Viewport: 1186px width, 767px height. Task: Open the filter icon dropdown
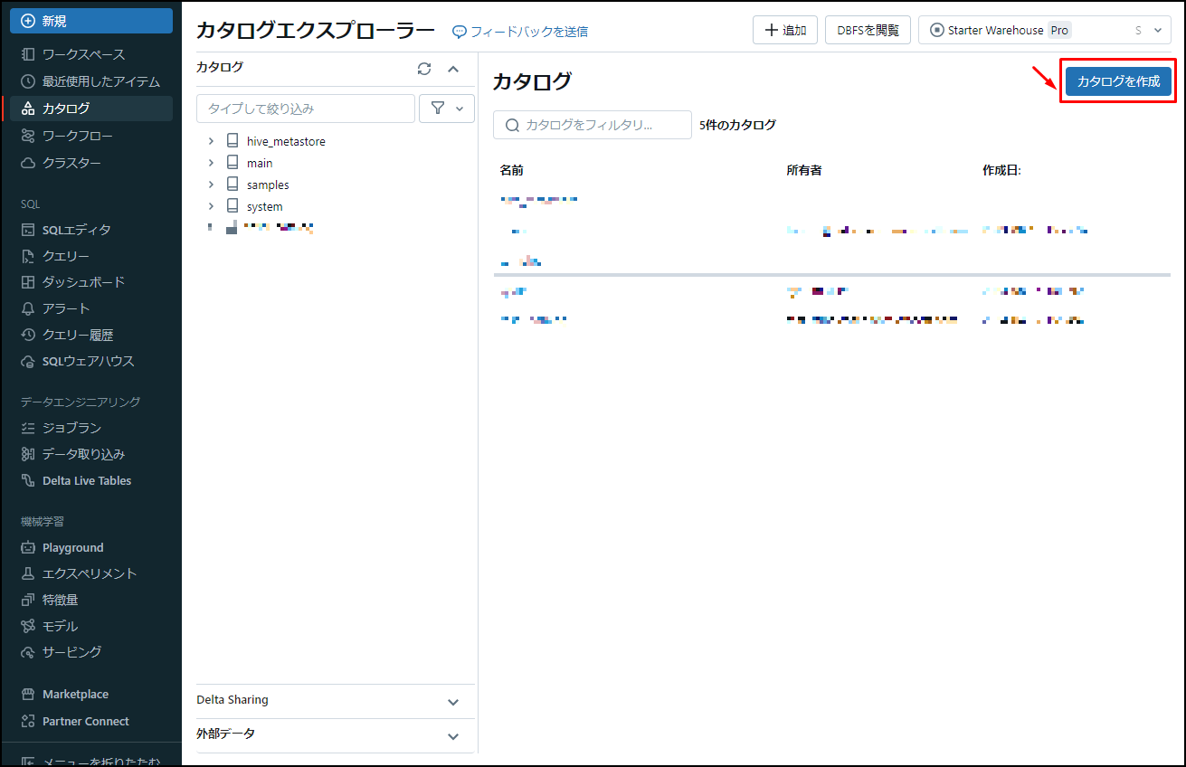coord(447,108)
